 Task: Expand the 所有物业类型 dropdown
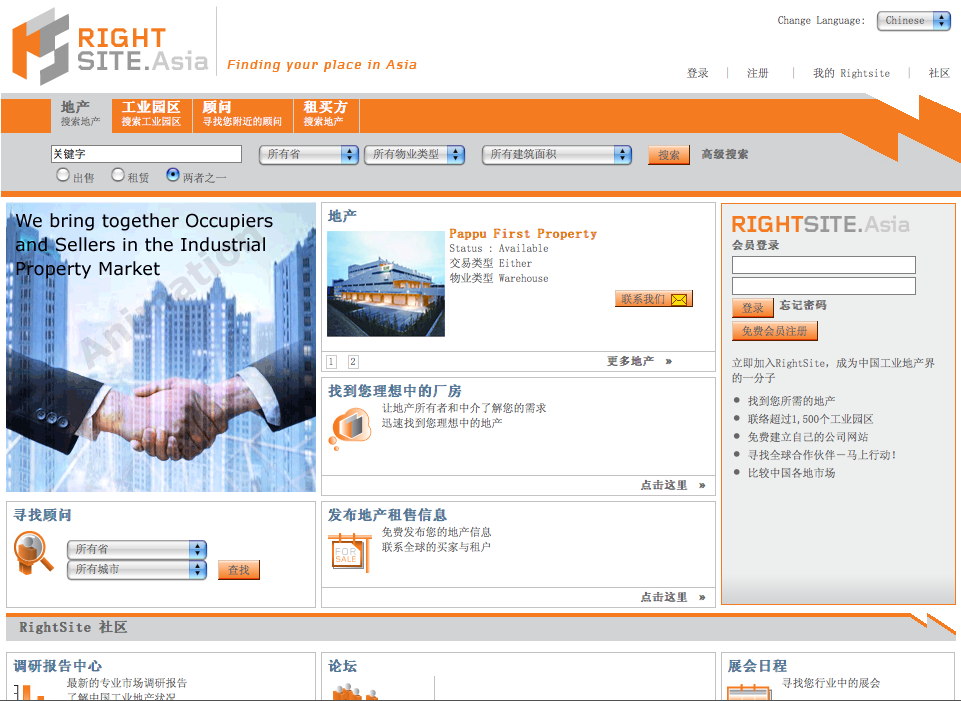coord(414,155)
